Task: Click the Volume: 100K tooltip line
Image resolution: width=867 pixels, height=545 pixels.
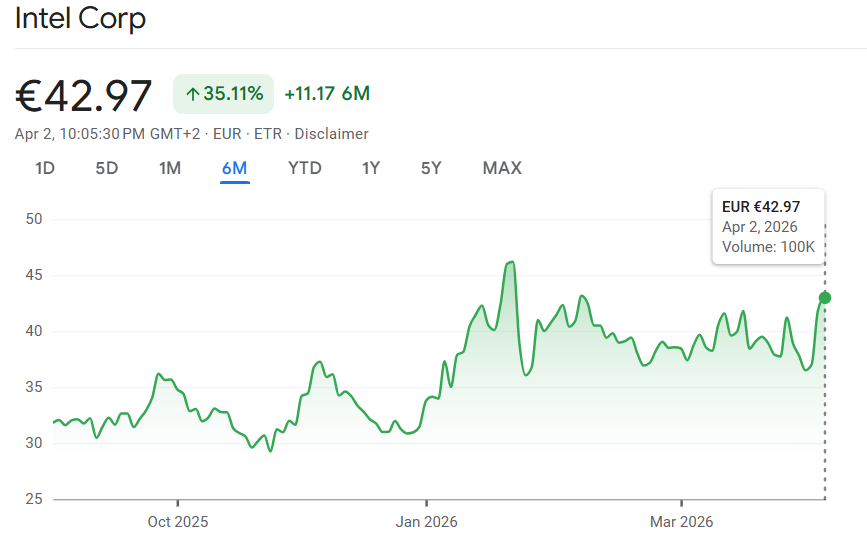Action: 768,247
